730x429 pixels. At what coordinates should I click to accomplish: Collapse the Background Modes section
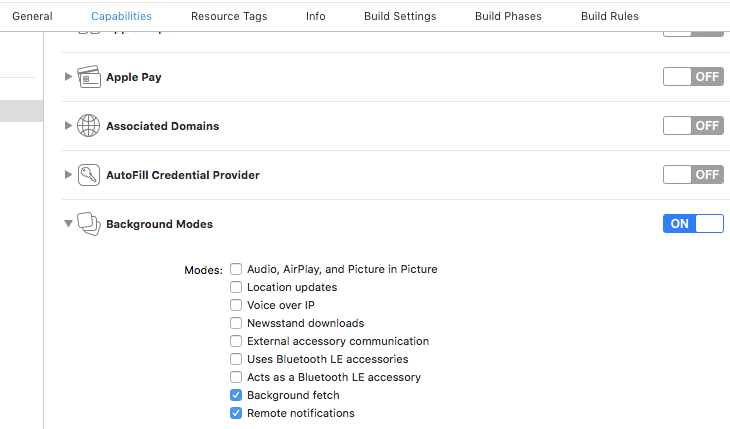tap(68, 224)
